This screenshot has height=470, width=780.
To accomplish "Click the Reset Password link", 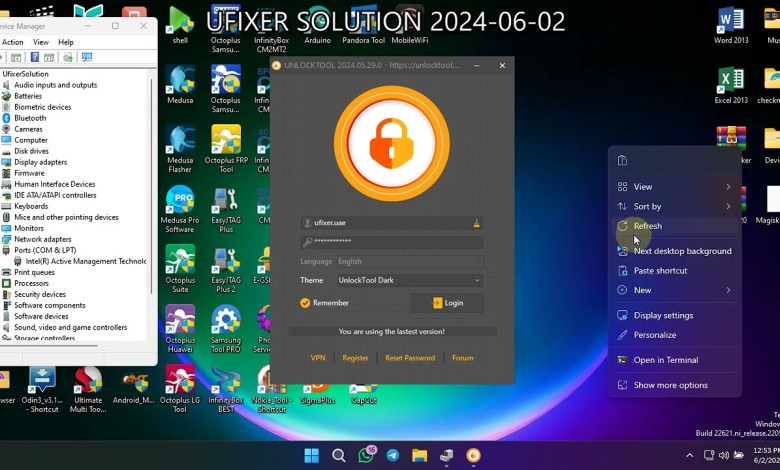I will pyautogui.click(x=410, y=358).
